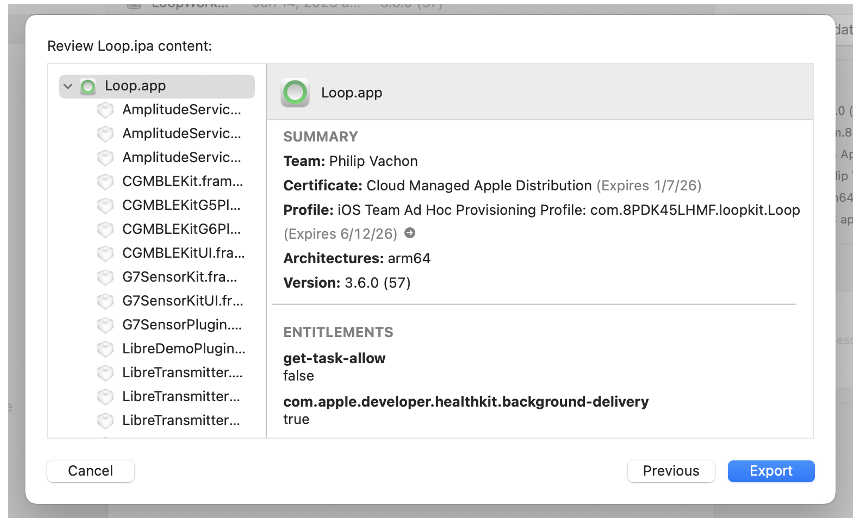Select the Loop.app row in the tree
This screenshot has width=862, height=528.
pos(157,86)
